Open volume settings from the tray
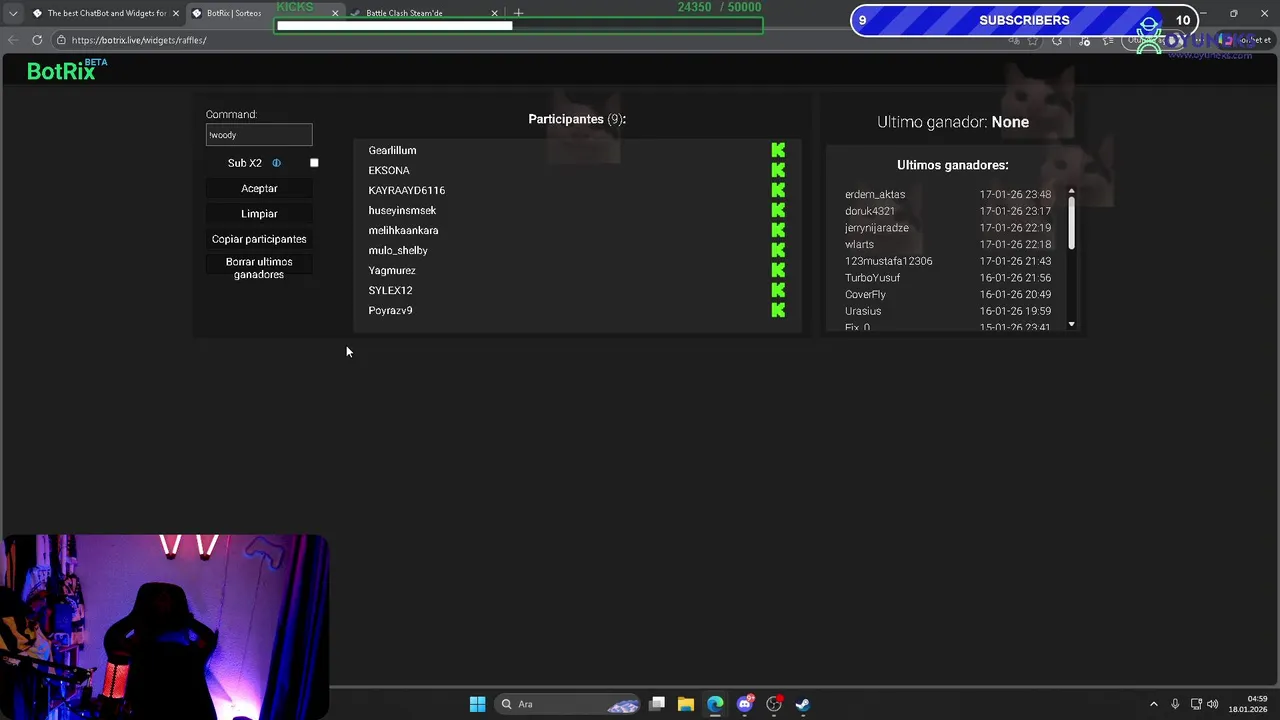1280x720 pixels. pos(1213,704)
